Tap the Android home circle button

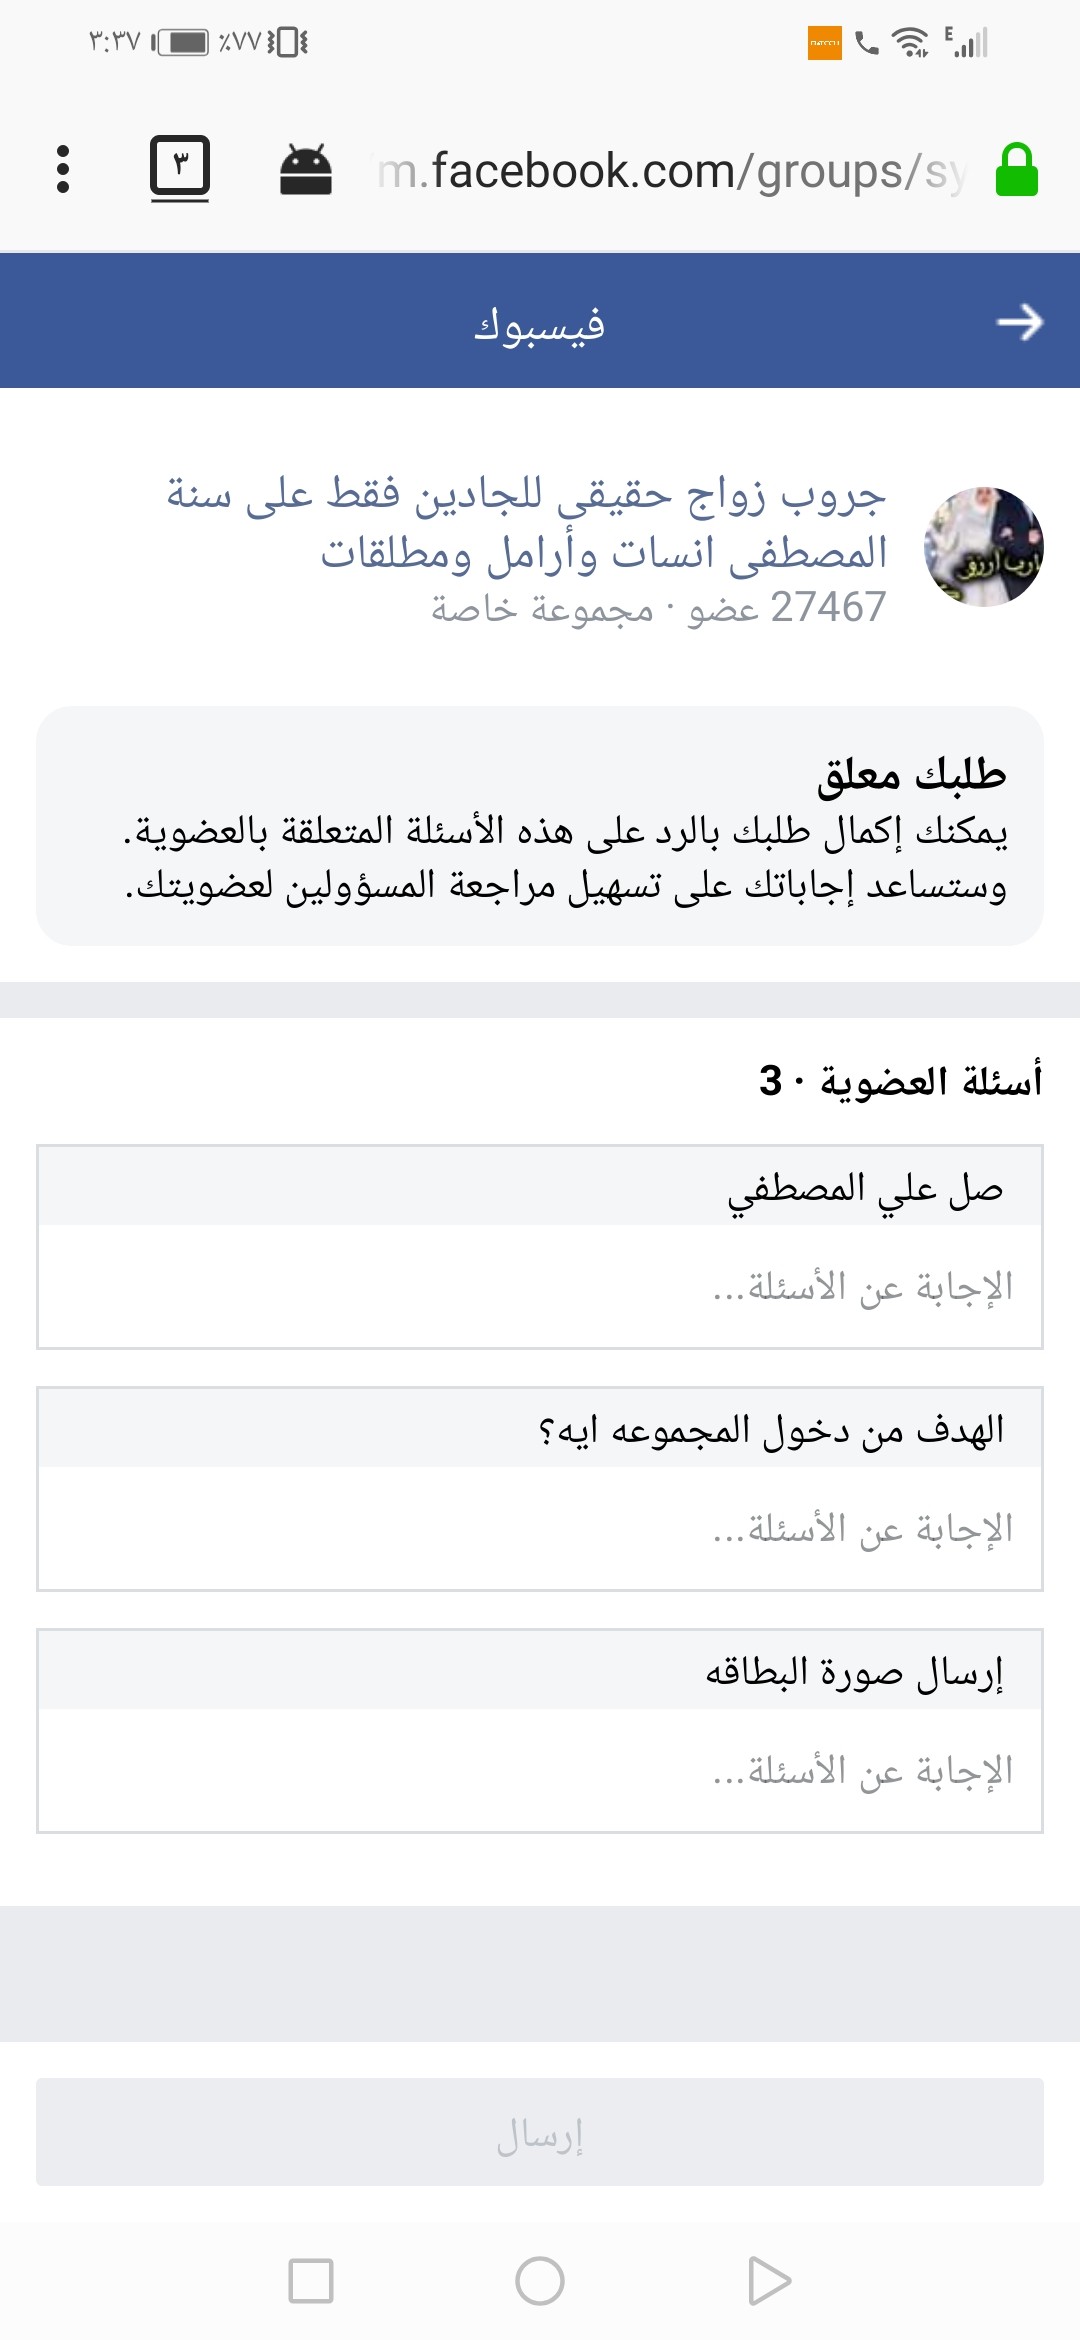coord(540,2281)
